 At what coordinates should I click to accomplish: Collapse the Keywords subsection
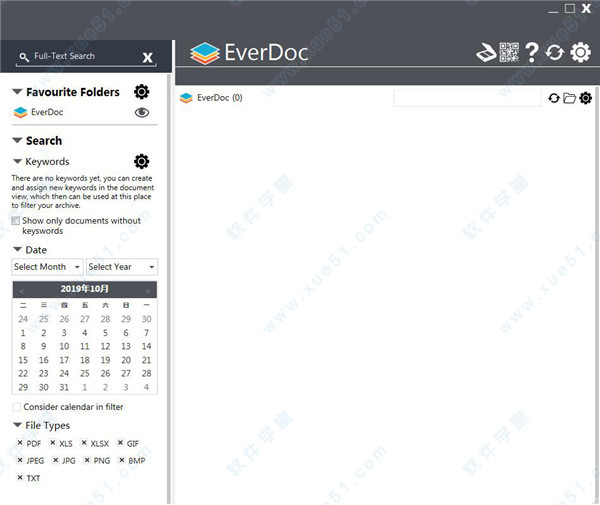18,161
